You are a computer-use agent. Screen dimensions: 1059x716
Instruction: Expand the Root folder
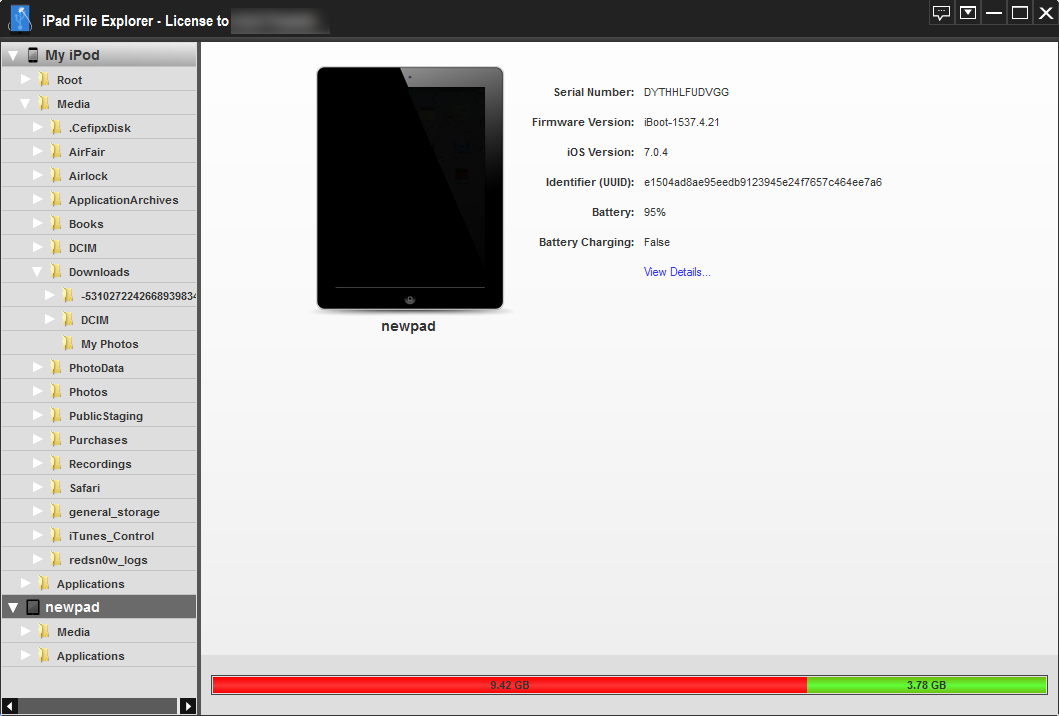[26, 79]
